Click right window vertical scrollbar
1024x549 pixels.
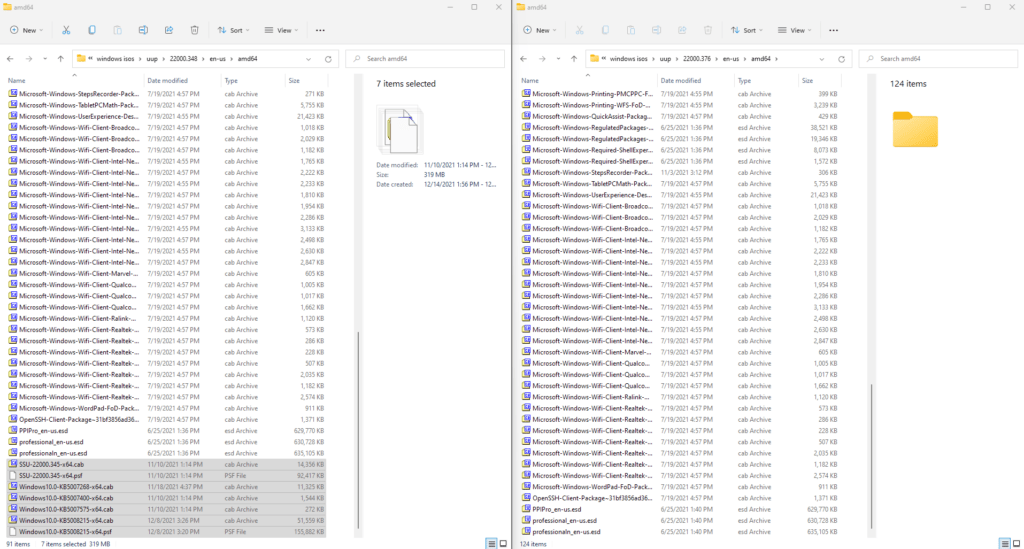[871, 457]
